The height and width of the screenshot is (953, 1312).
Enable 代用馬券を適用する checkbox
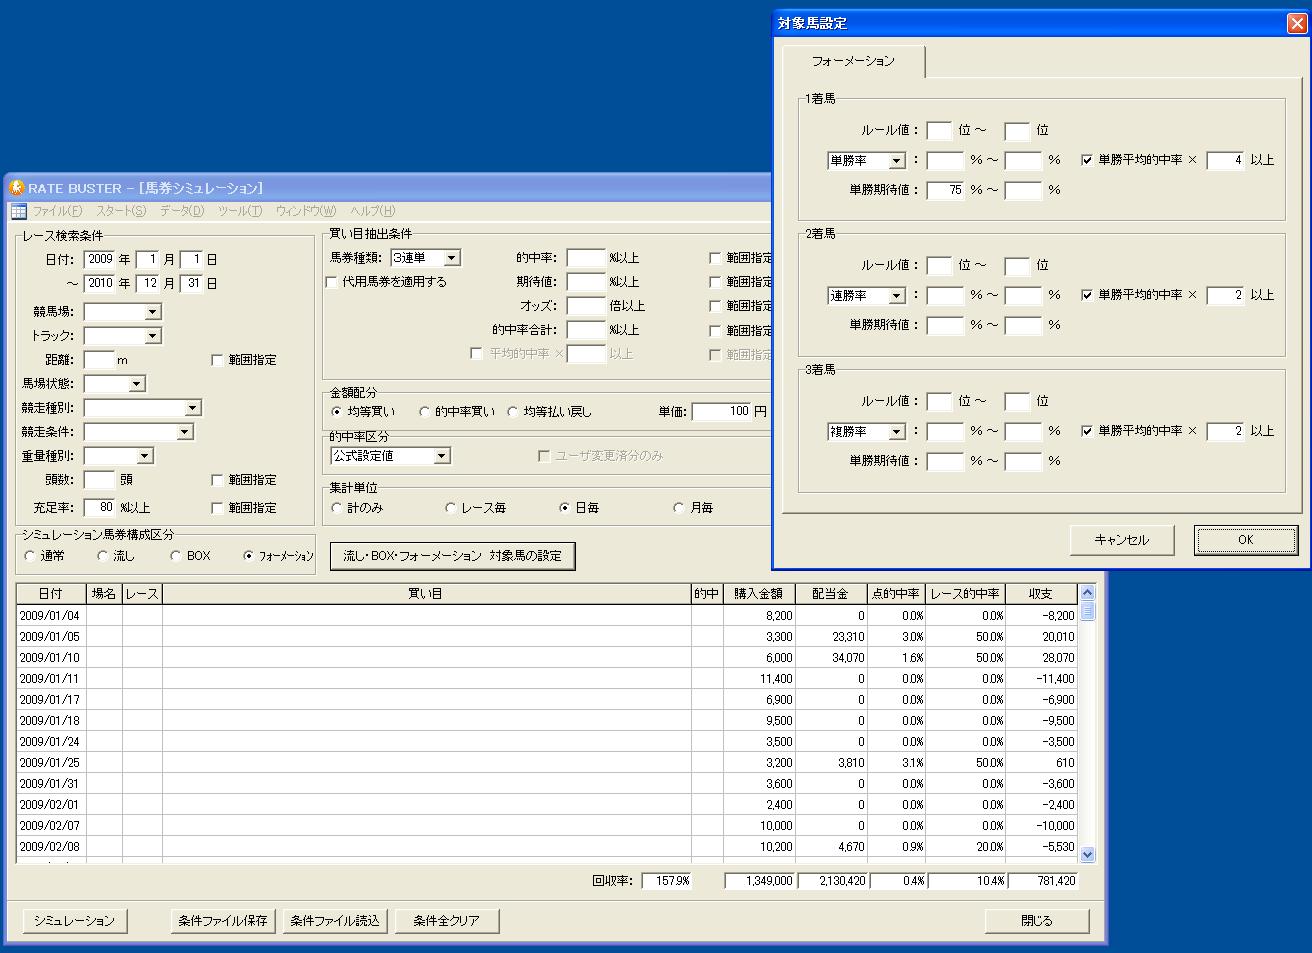tap(332, 283)
